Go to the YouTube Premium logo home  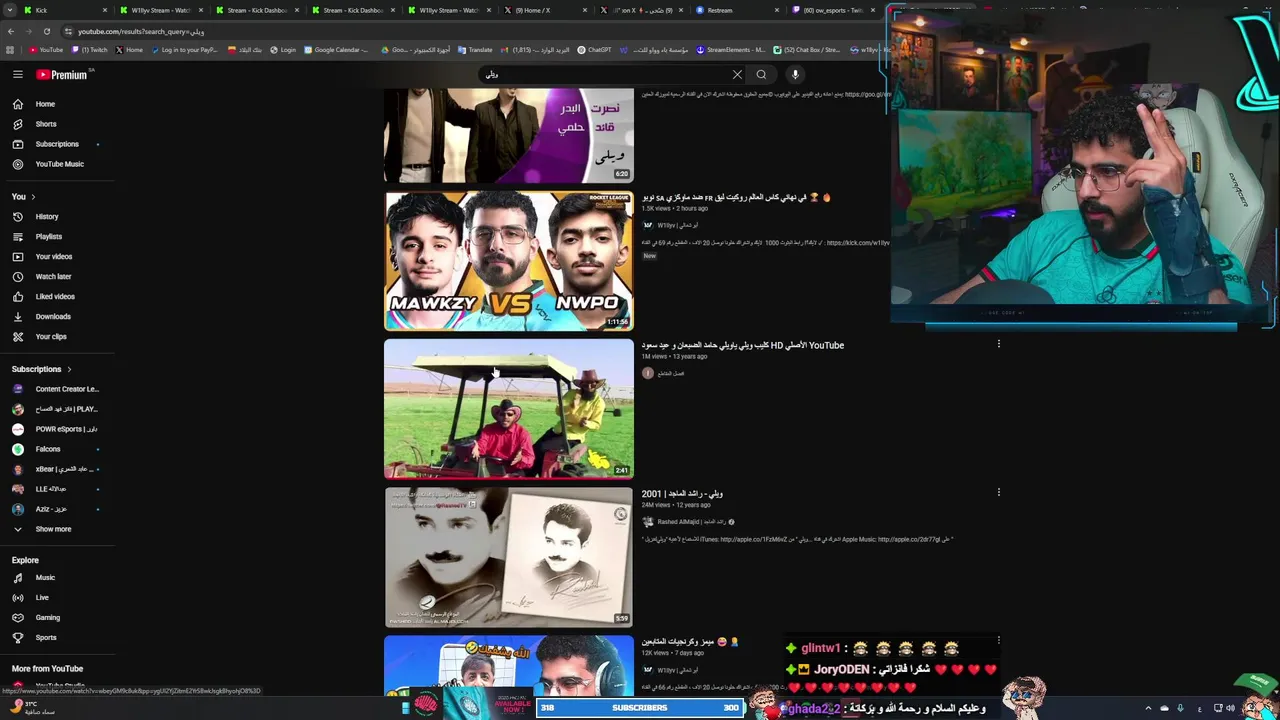tap(62, 75)
